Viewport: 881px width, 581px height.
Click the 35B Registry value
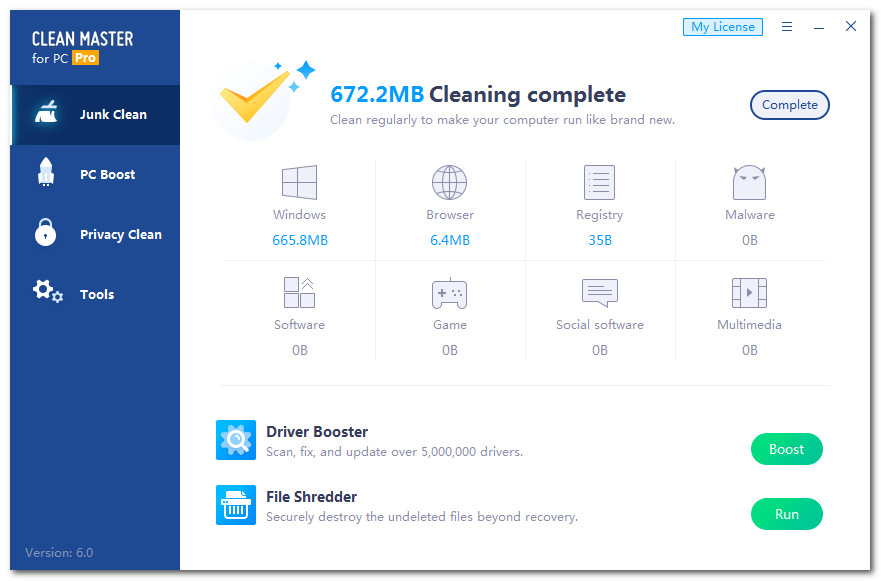(600, 240)
